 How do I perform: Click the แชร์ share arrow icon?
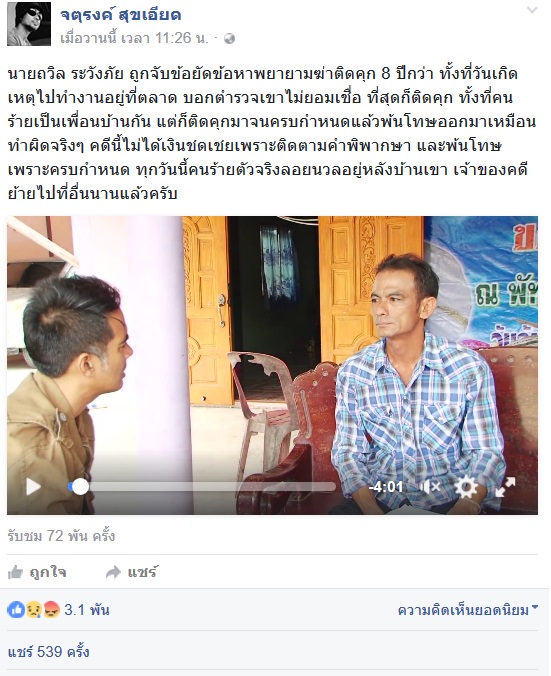113,573
